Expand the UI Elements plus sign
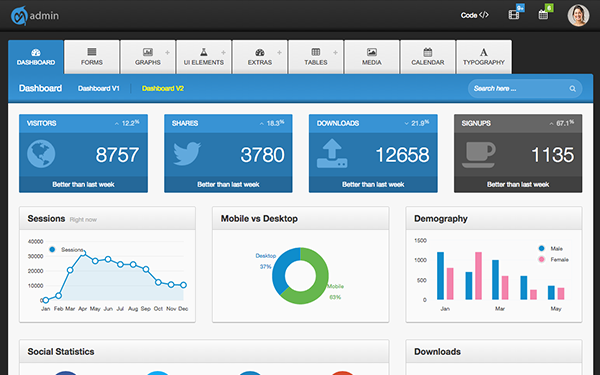Screen dimensions: 600x375 point(223,52)
